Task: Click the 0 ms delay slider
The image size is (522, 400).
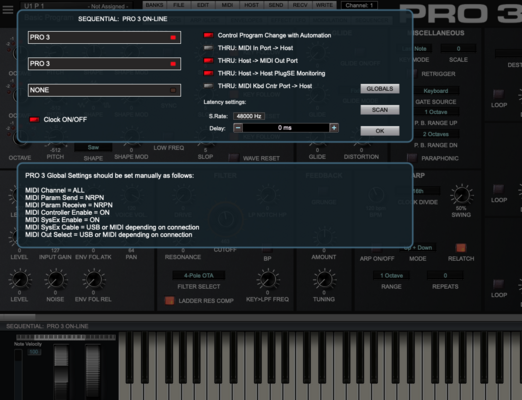Action: (x=286, y=128)
